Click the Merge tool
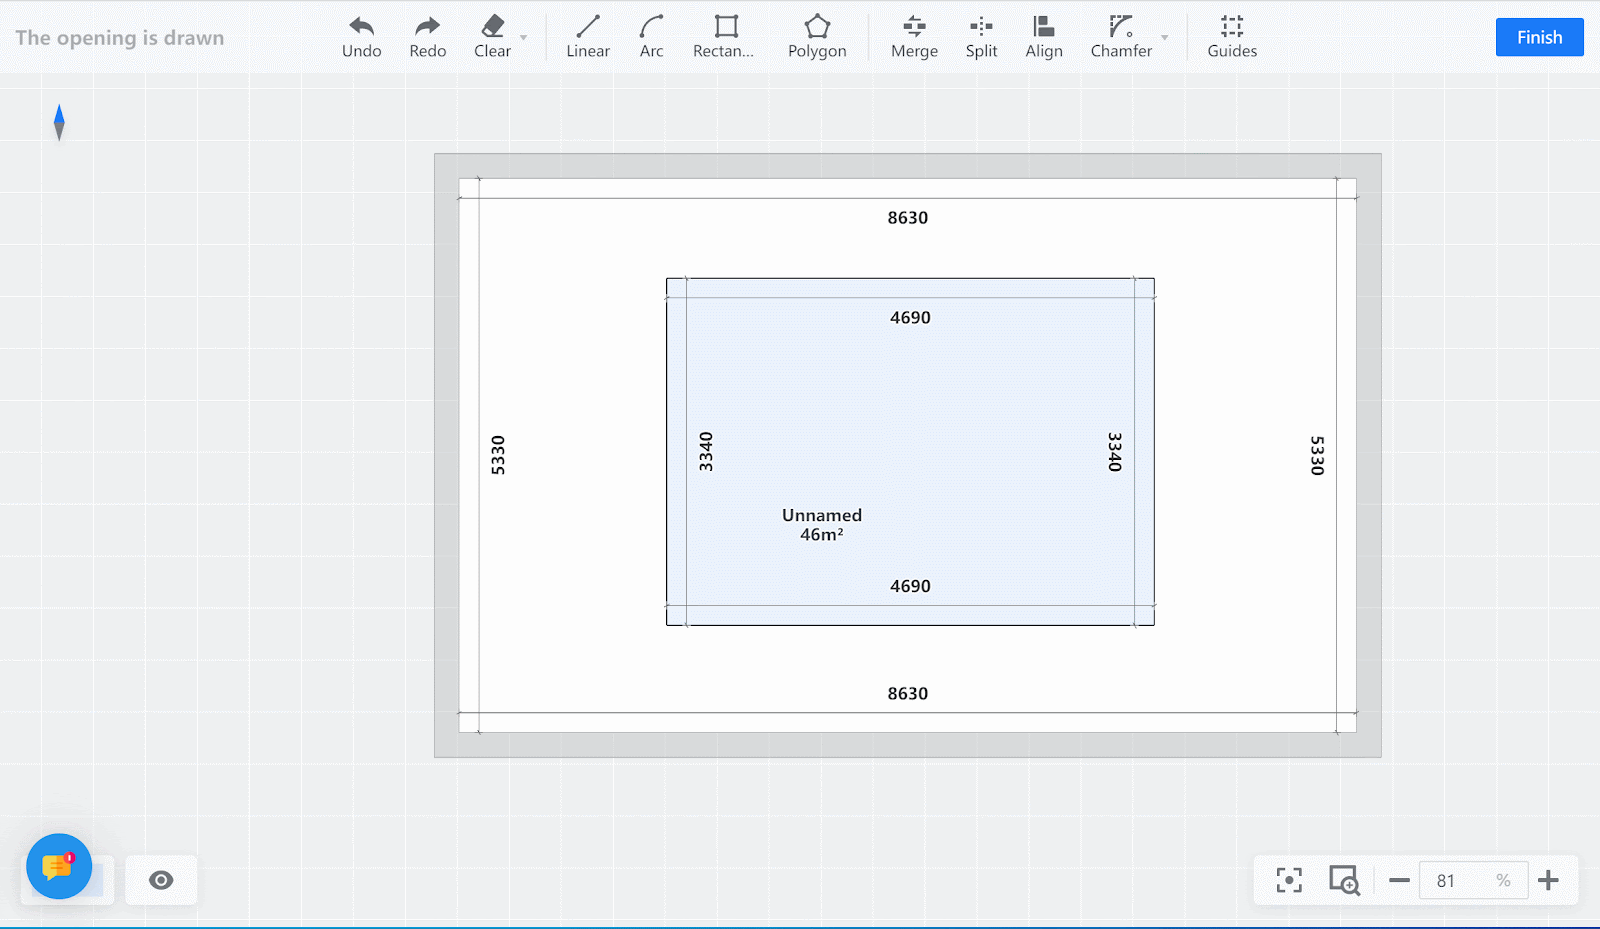Image resolution: width=1600 pixels, height=929 pixels. coord(914,27)
